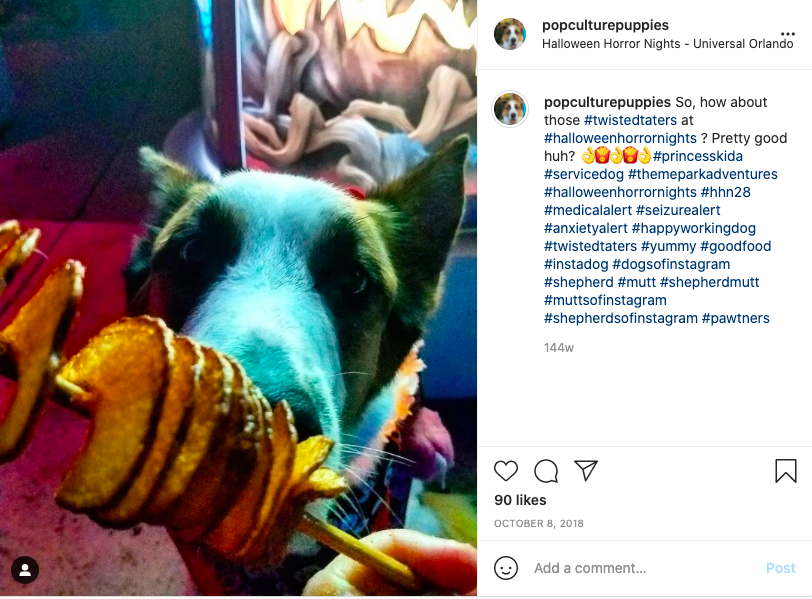Open caption author avatar thumbnail
The image size is (812, 599).
tap(510, 109)
